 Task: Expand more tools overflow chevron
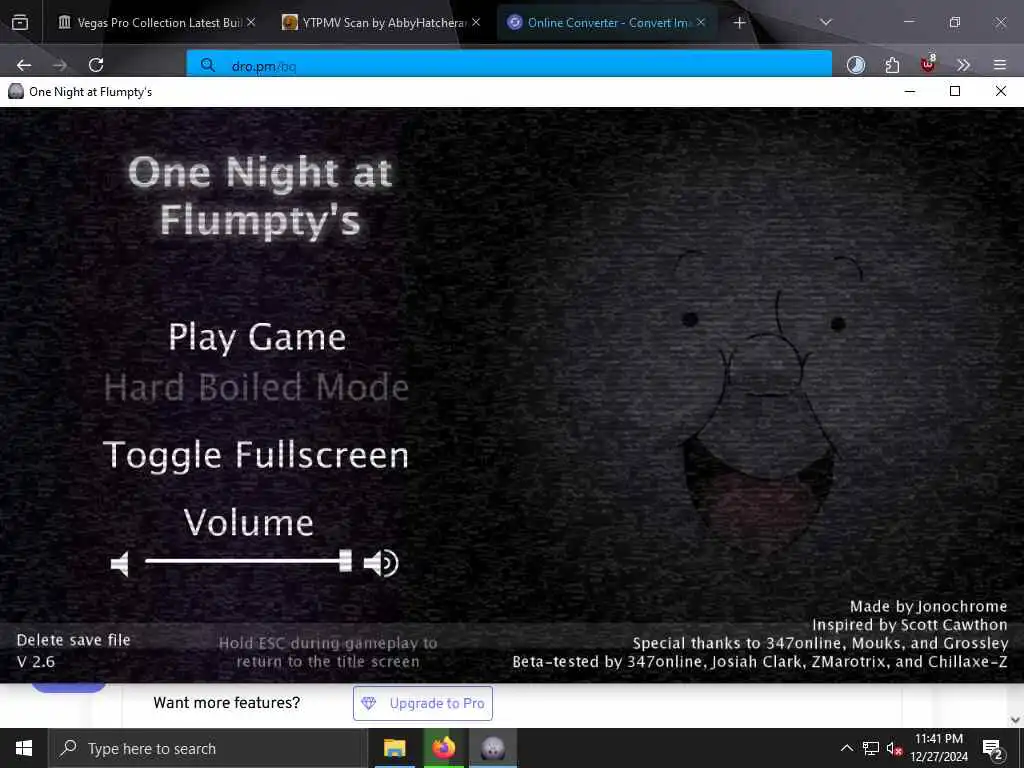tap(963, 65)
